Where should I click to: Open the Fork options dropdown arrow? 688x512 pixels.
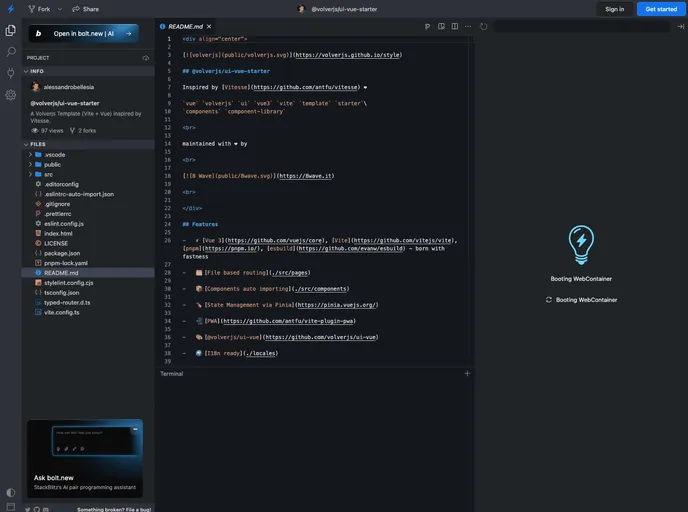[x=60, y=9]
